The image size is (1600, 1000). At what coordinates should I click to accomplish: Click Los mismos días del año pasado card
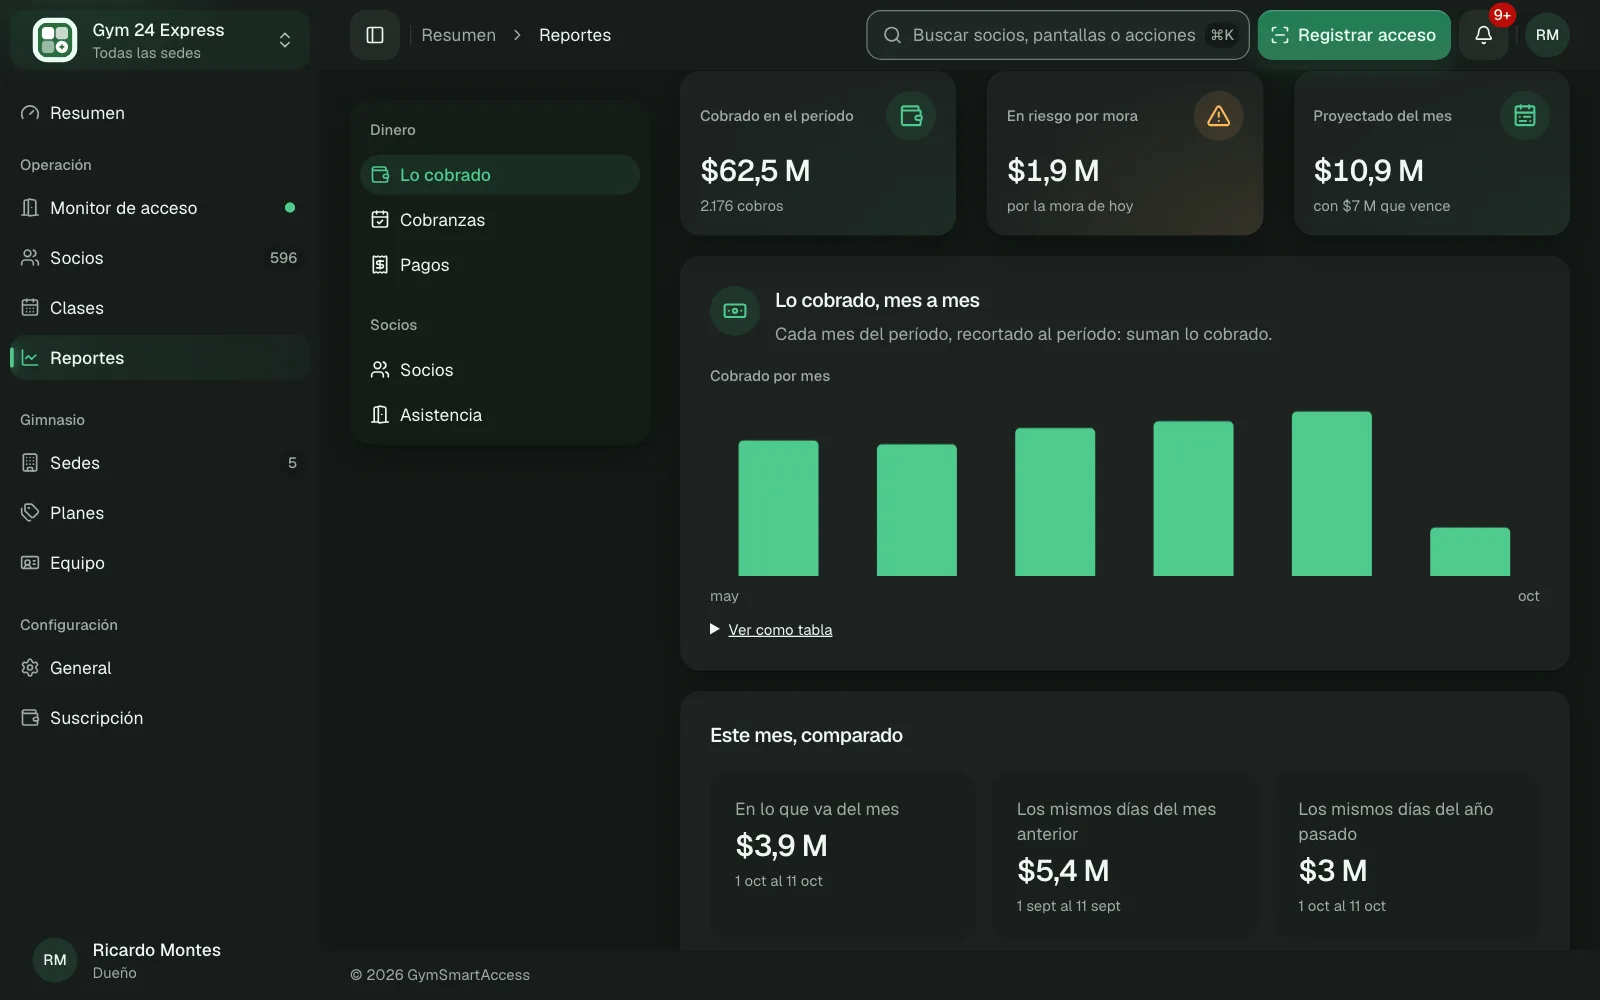click(1406, 855)
